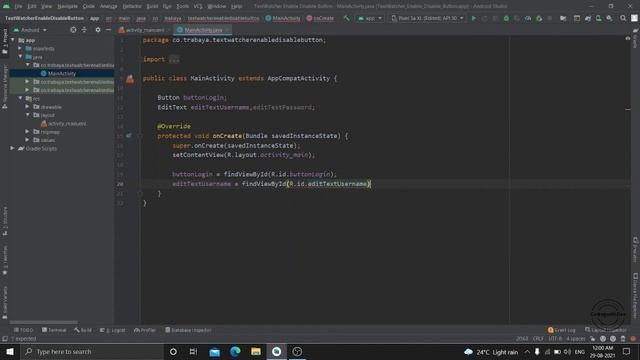Open the weather widget showing Light rain

tap(491, 351)
